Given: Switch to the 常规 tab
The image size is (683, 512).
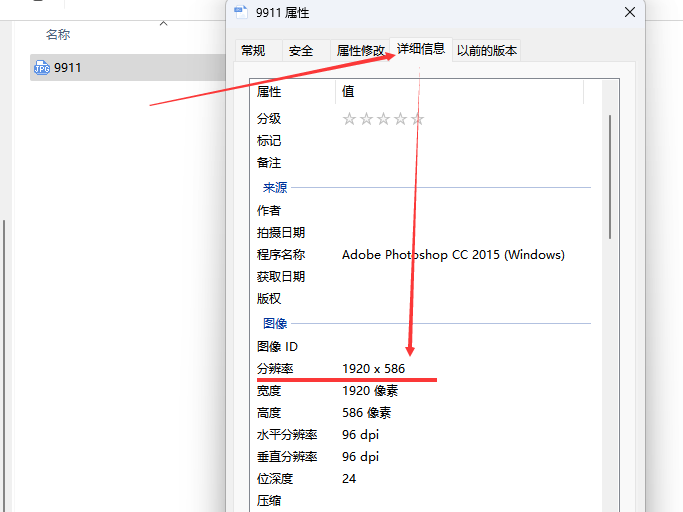Looking at the screenshot, I should pyautogui.click(x=253, y=51).
